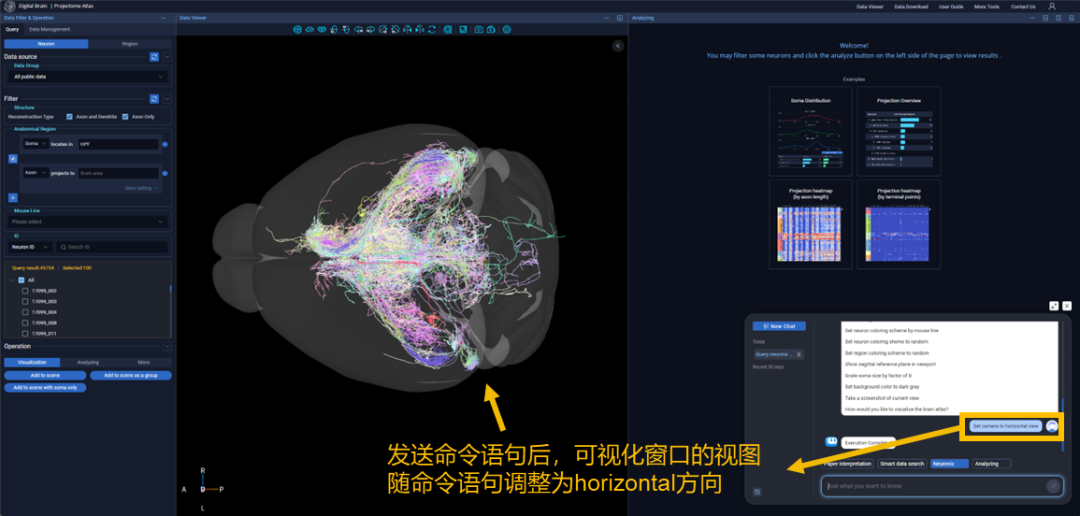Image resolution: width=1080 pixels, height=516 pixels.
Task: Delete the 'Query neurons' chat history entry
Action: [801, 354]
